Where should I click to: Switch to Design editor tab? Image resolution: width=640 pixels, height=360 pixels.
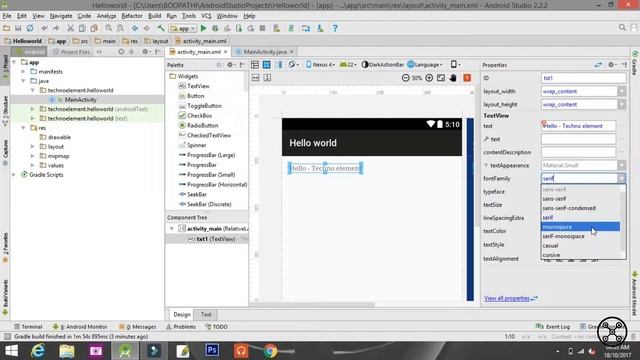182,314
